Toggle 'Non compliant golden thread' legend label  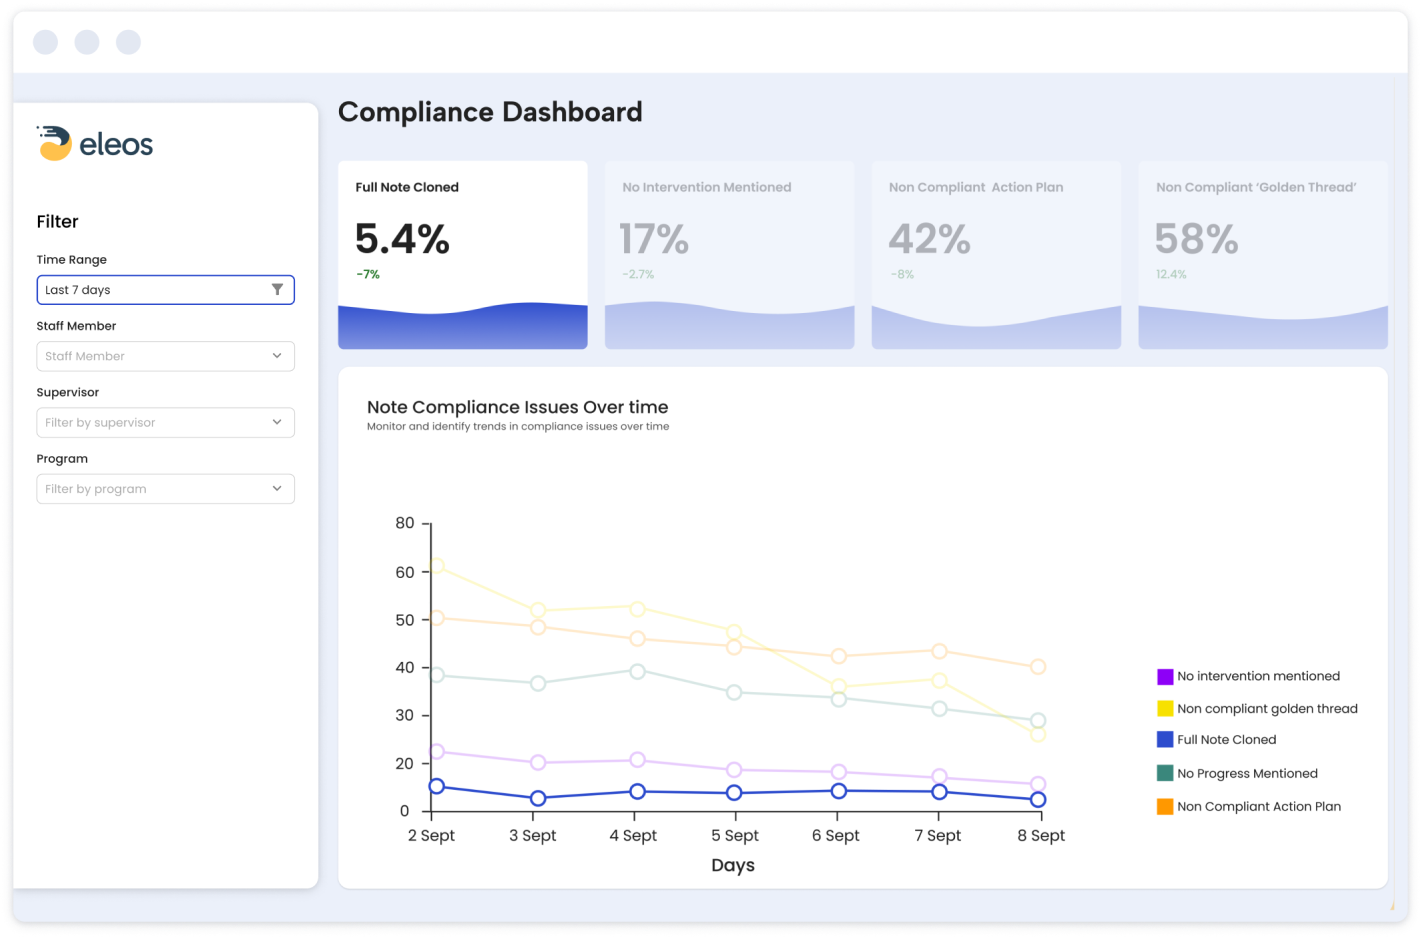(1267, 709)
